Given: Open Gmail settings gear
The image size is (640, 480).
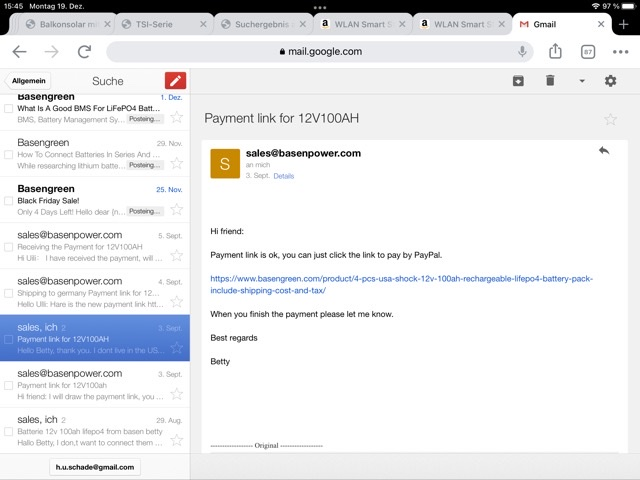Looking at the screenshot, I should tap(610, 81).
